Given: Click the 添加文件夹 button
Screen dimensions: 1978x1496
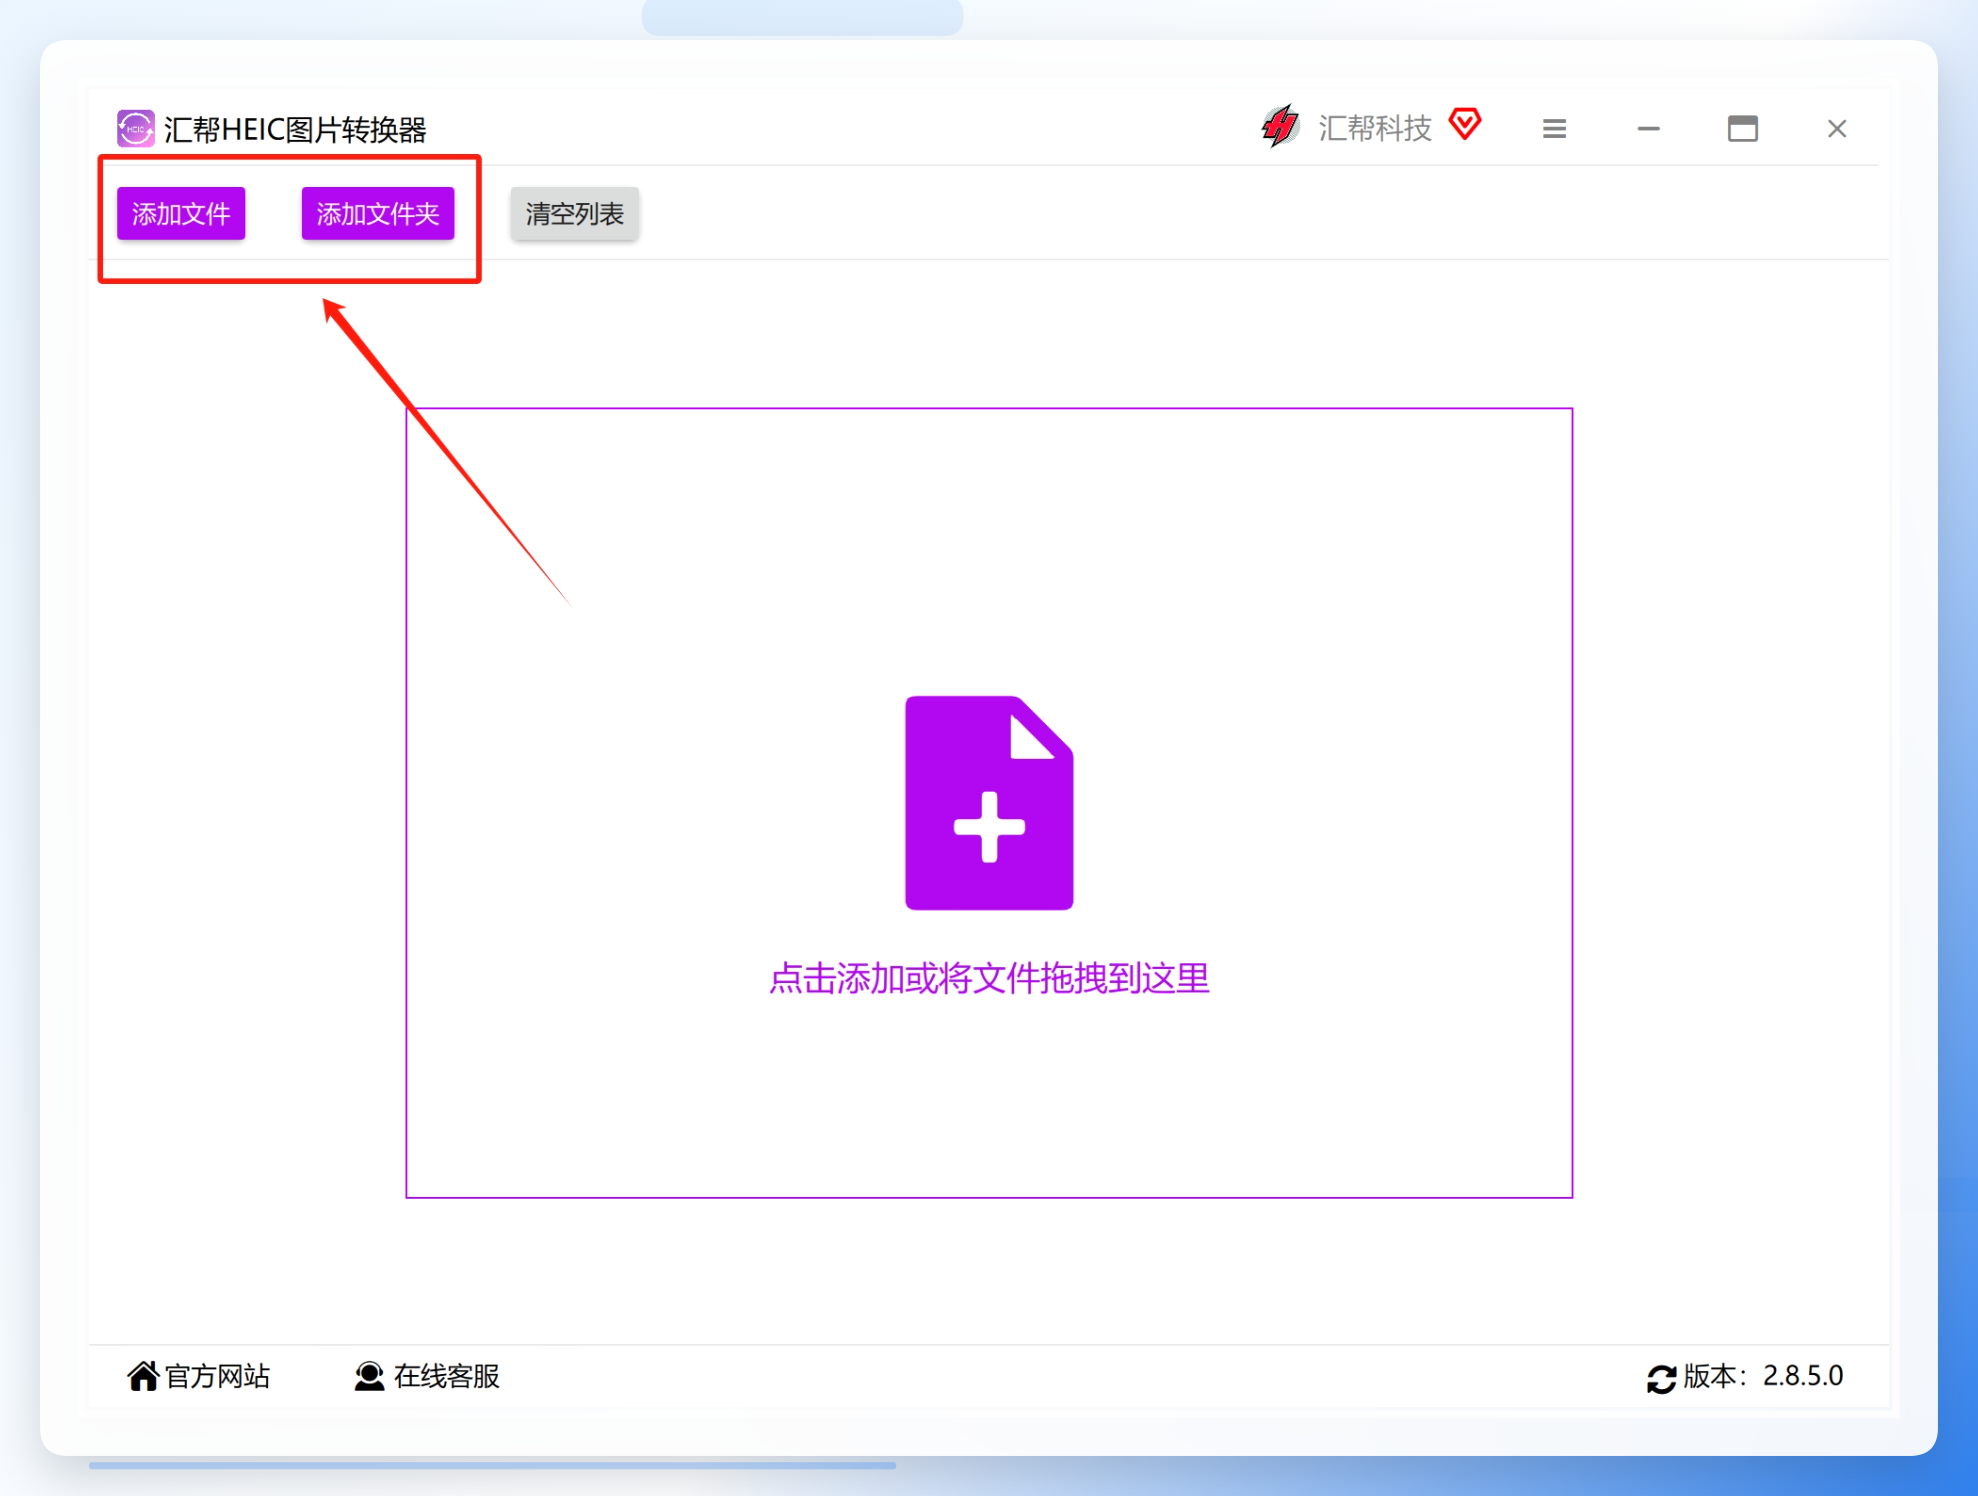Looking at the screenshot, I should [378, 213].
